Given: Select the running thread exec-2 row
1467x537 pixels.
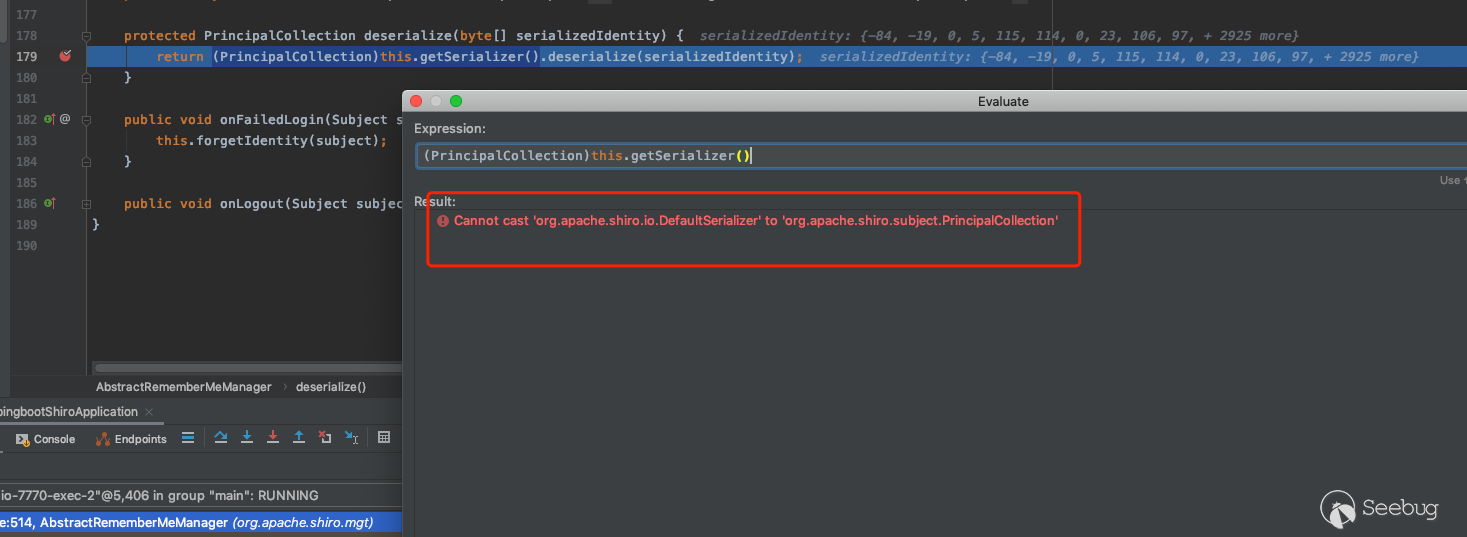Looking at the screenshot, I should tap(201, 495).
